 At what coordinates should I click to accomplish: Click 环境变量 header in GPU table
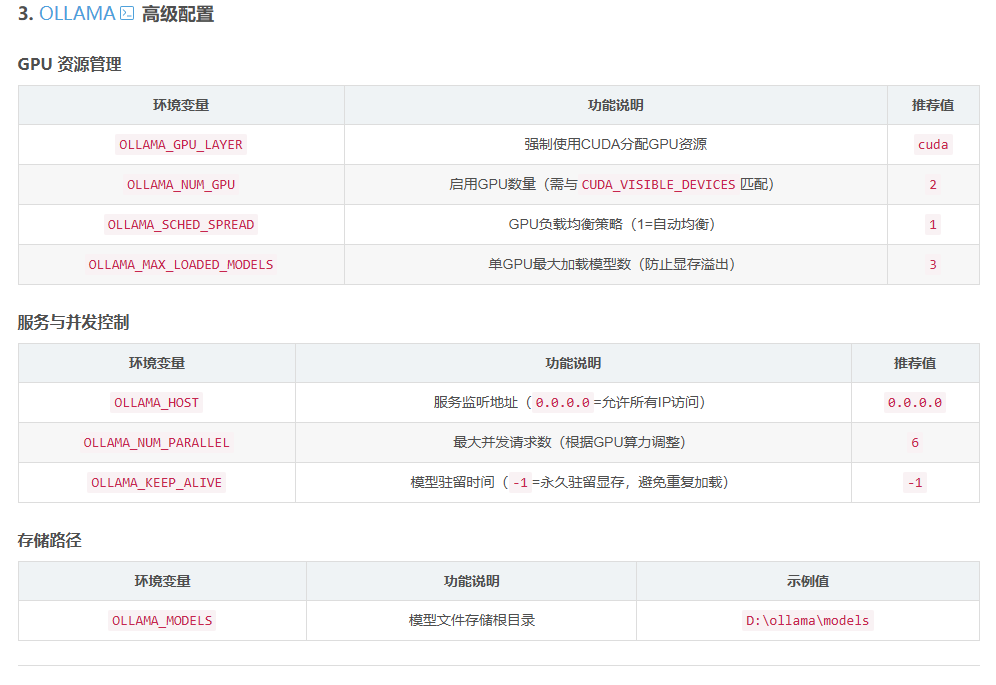pyautogui.click(x=181, y=105)
